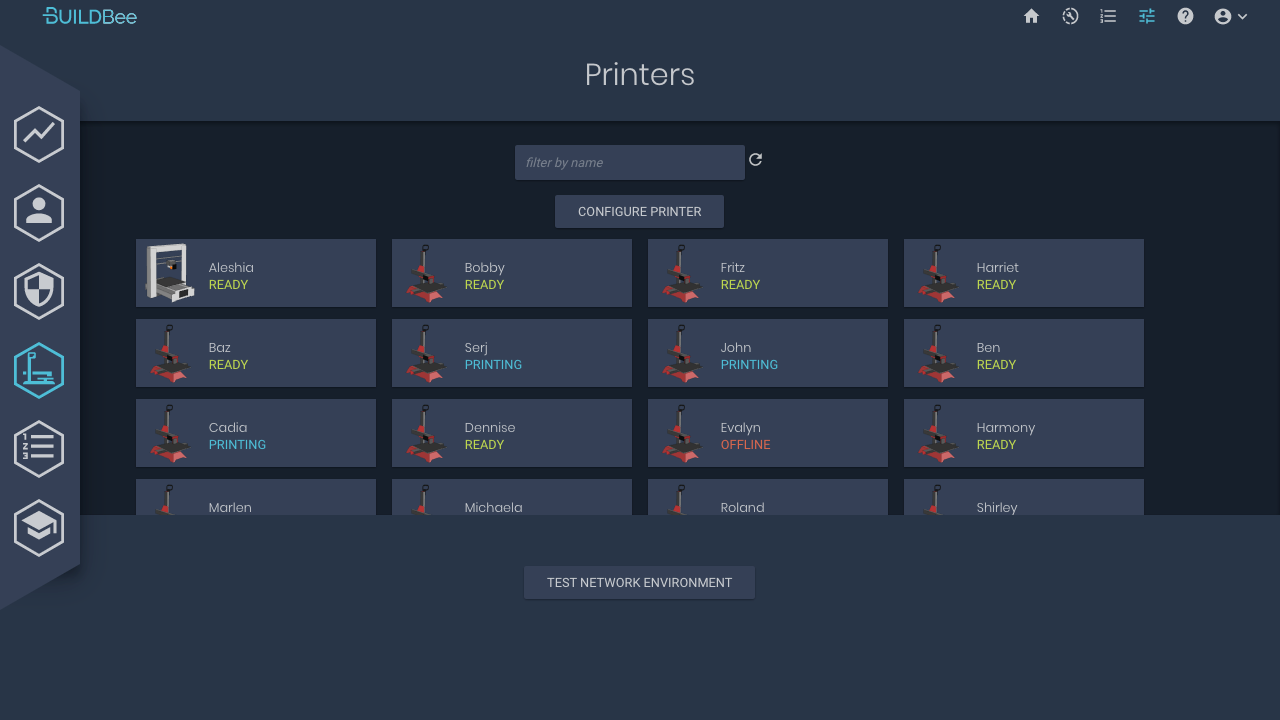The image size is (1280, 720).
Task: Open the numbered list sidebar icon
Action: tap(39, 448)
